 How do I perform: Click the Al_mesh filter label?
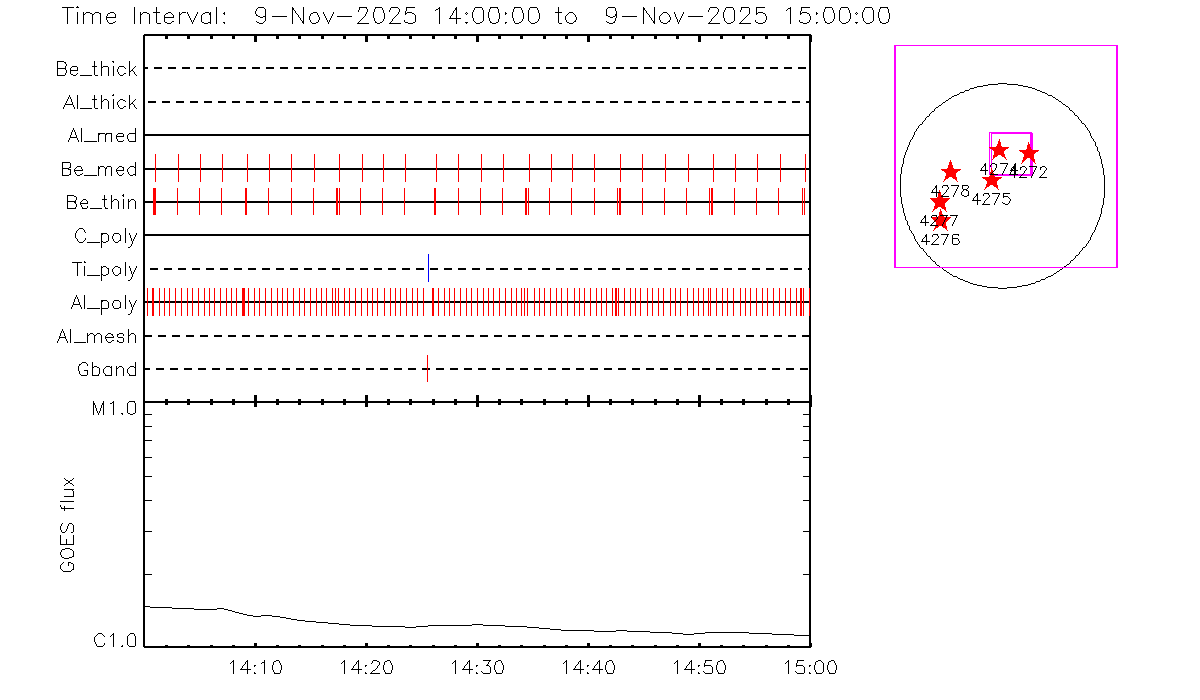click(99, 336)
